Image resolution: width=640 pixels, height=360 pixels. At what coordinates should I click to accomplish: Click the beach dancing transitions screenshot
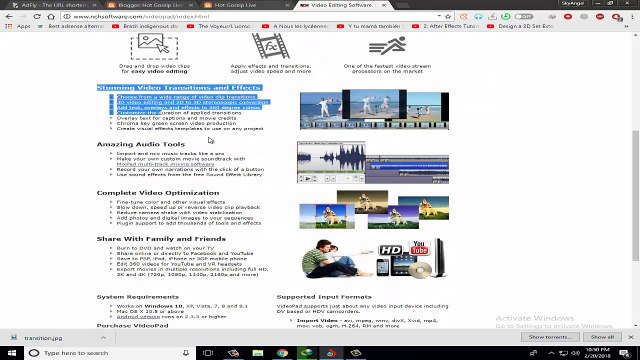(x=374, y=109)
